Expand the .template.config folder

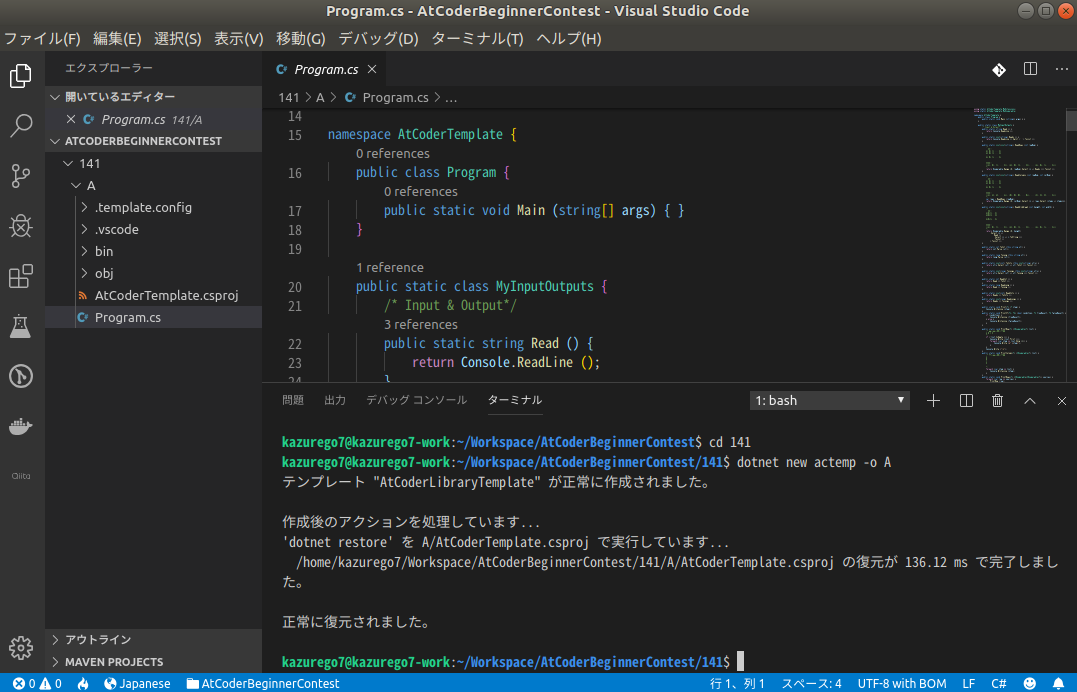pos(154,208)
